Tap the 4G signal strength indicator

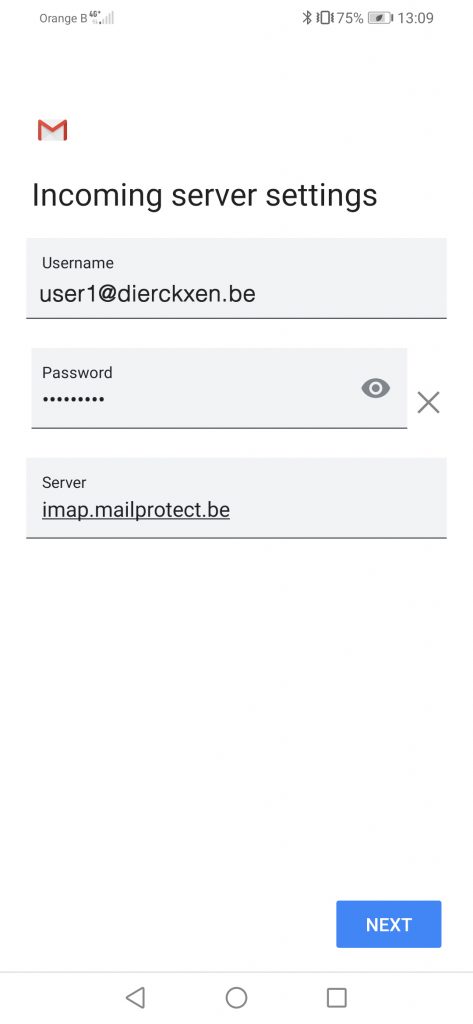(105, 18)
